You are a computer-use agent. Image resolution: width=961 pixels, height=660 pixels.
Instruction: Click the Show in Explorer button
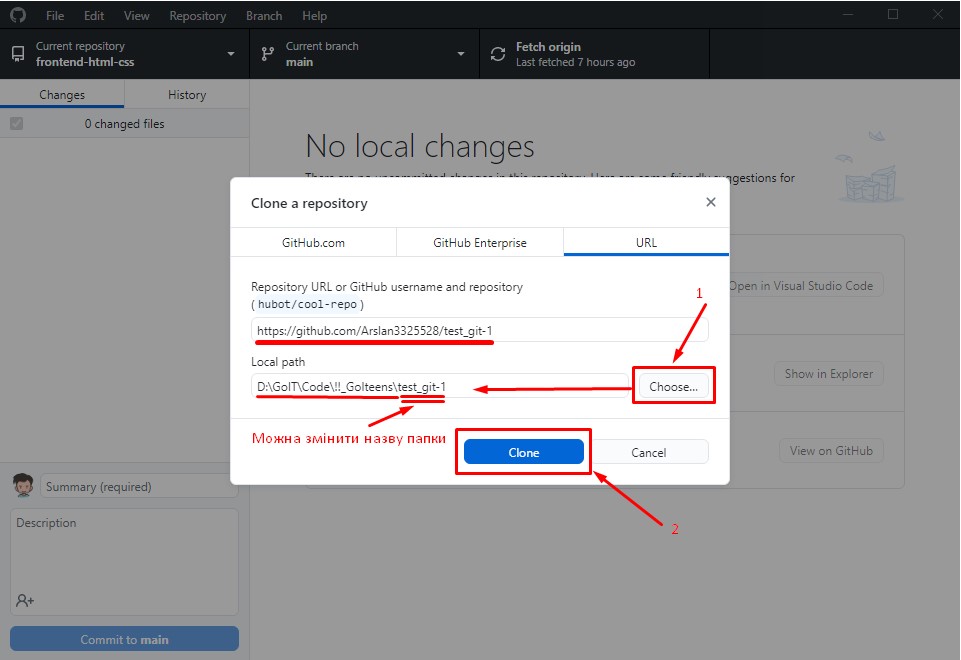tap(829, 374)
